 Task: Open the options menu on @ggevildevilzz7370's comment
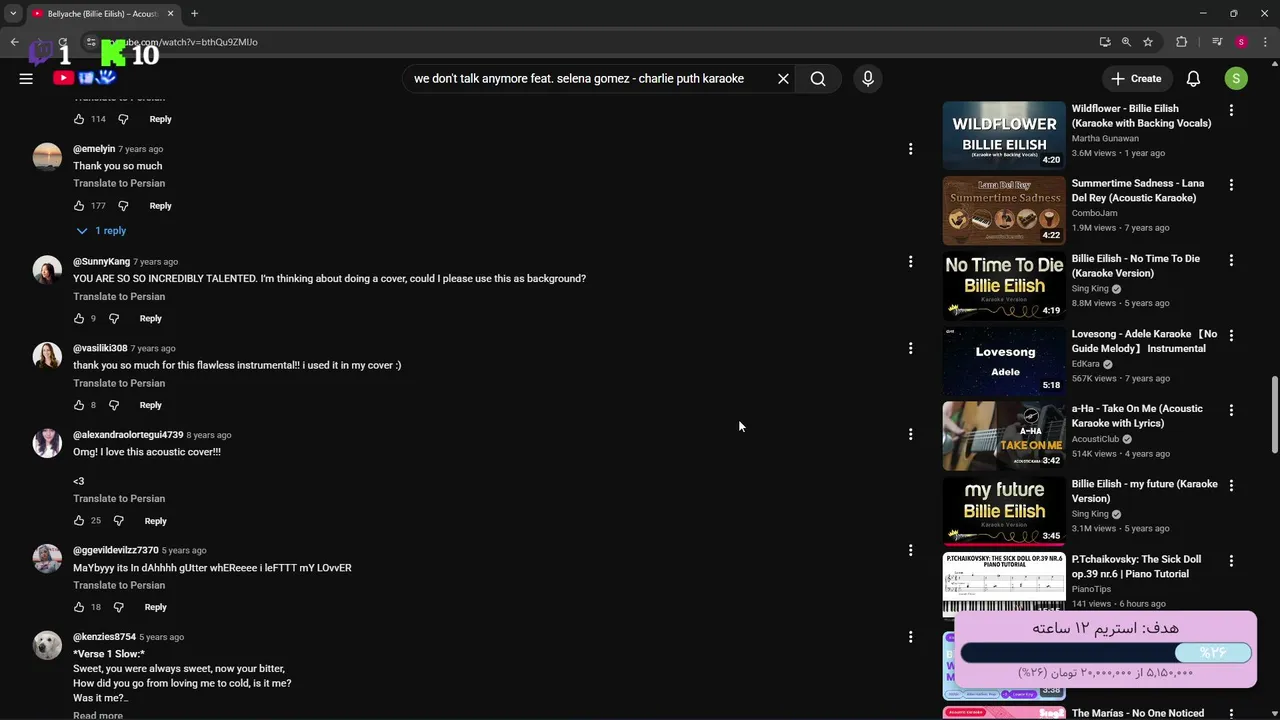pyautogui.click(x=910, y=550)
